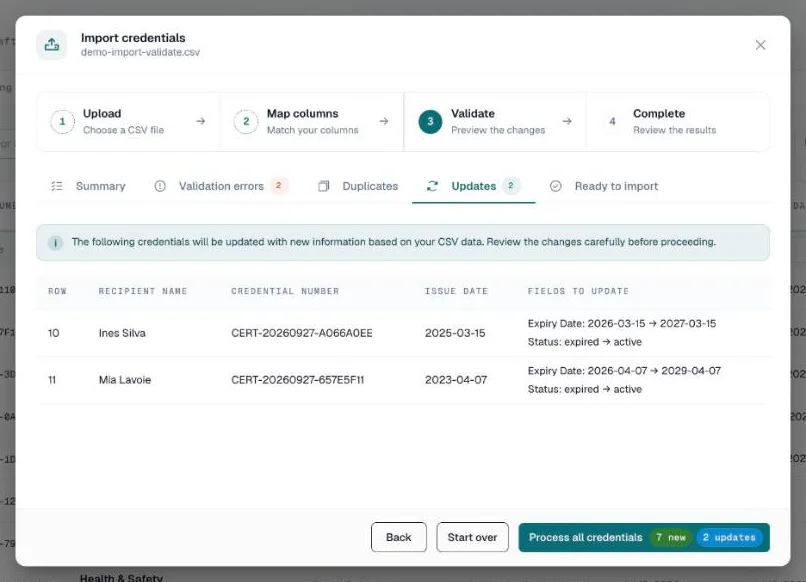
Task: Click Preview the changes subtitle
Action: pos(498,130)
